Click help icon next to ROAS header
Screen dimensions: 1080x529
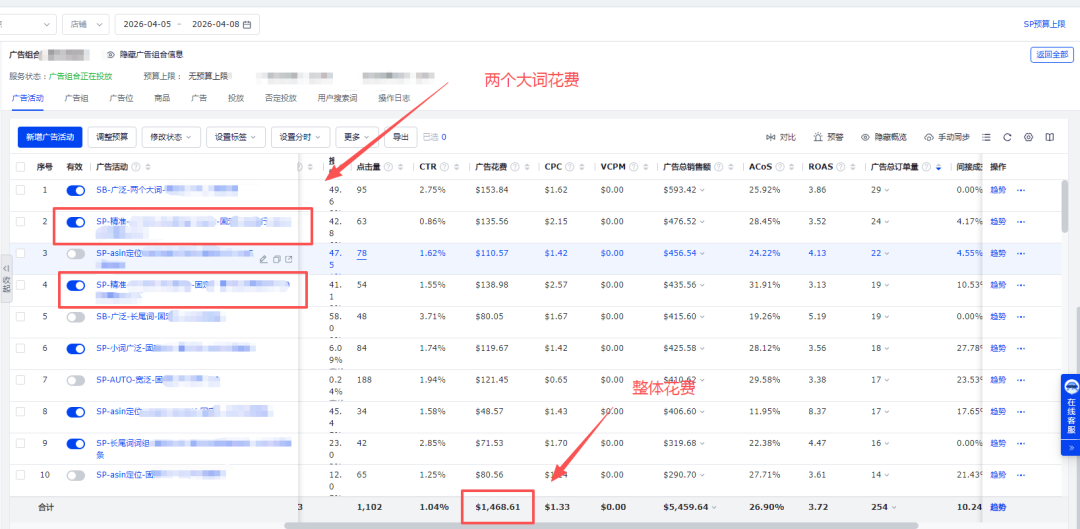click(x=840, y=167)
